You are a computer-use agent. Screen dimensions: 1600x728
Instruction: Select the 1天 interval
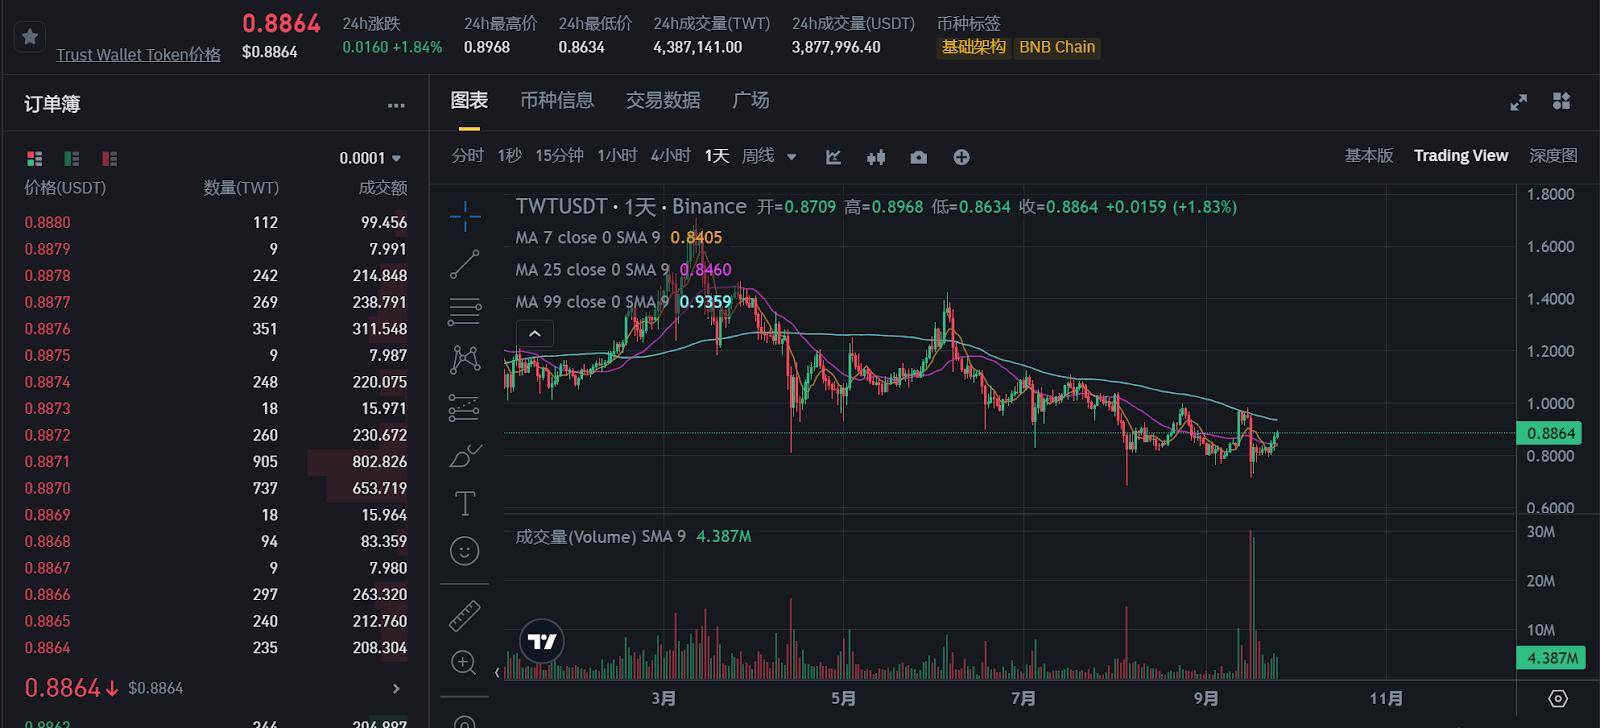(x=717, y=156)
